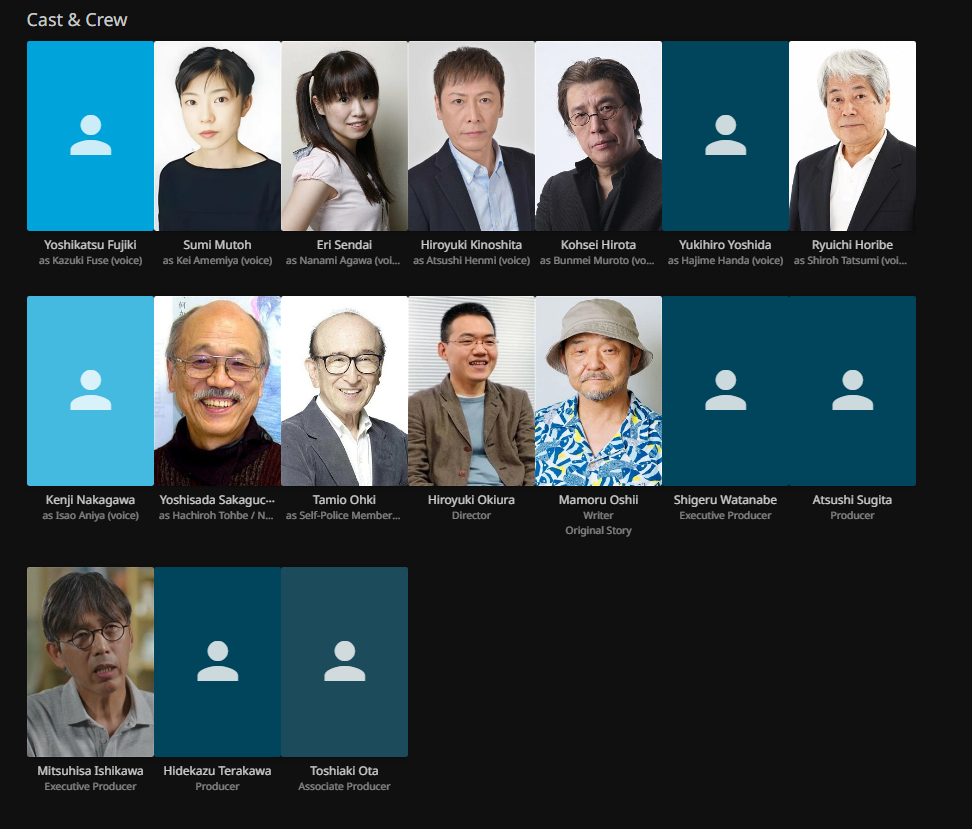Select the Hiroyuki Okiura name link

point(471,500)
